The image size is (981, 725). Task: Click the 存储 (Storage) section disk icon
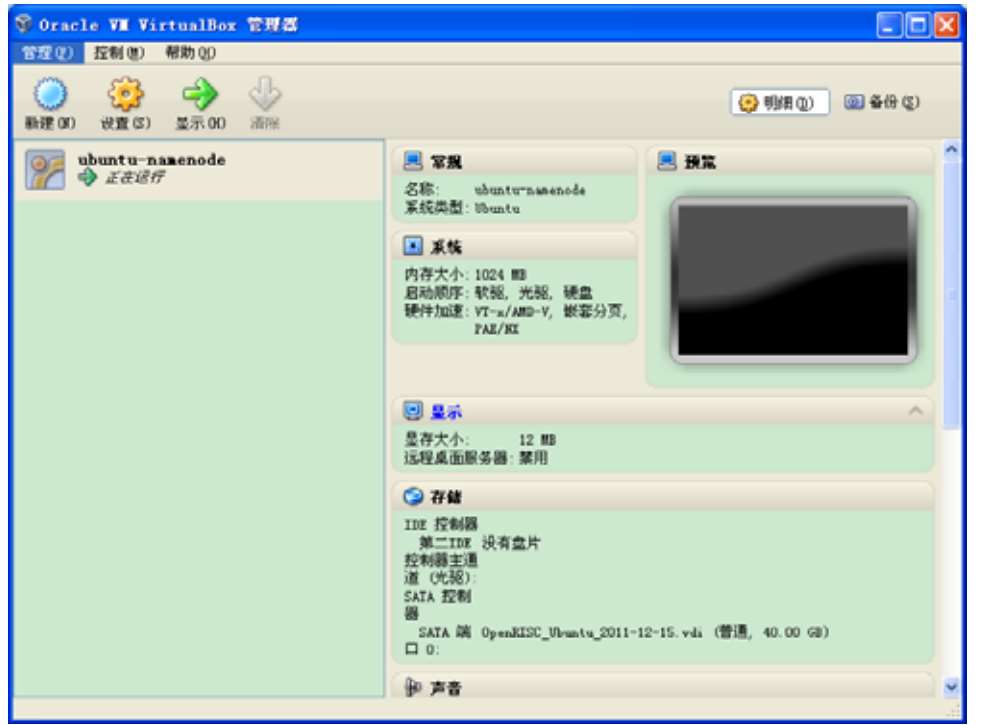[412, 496]
